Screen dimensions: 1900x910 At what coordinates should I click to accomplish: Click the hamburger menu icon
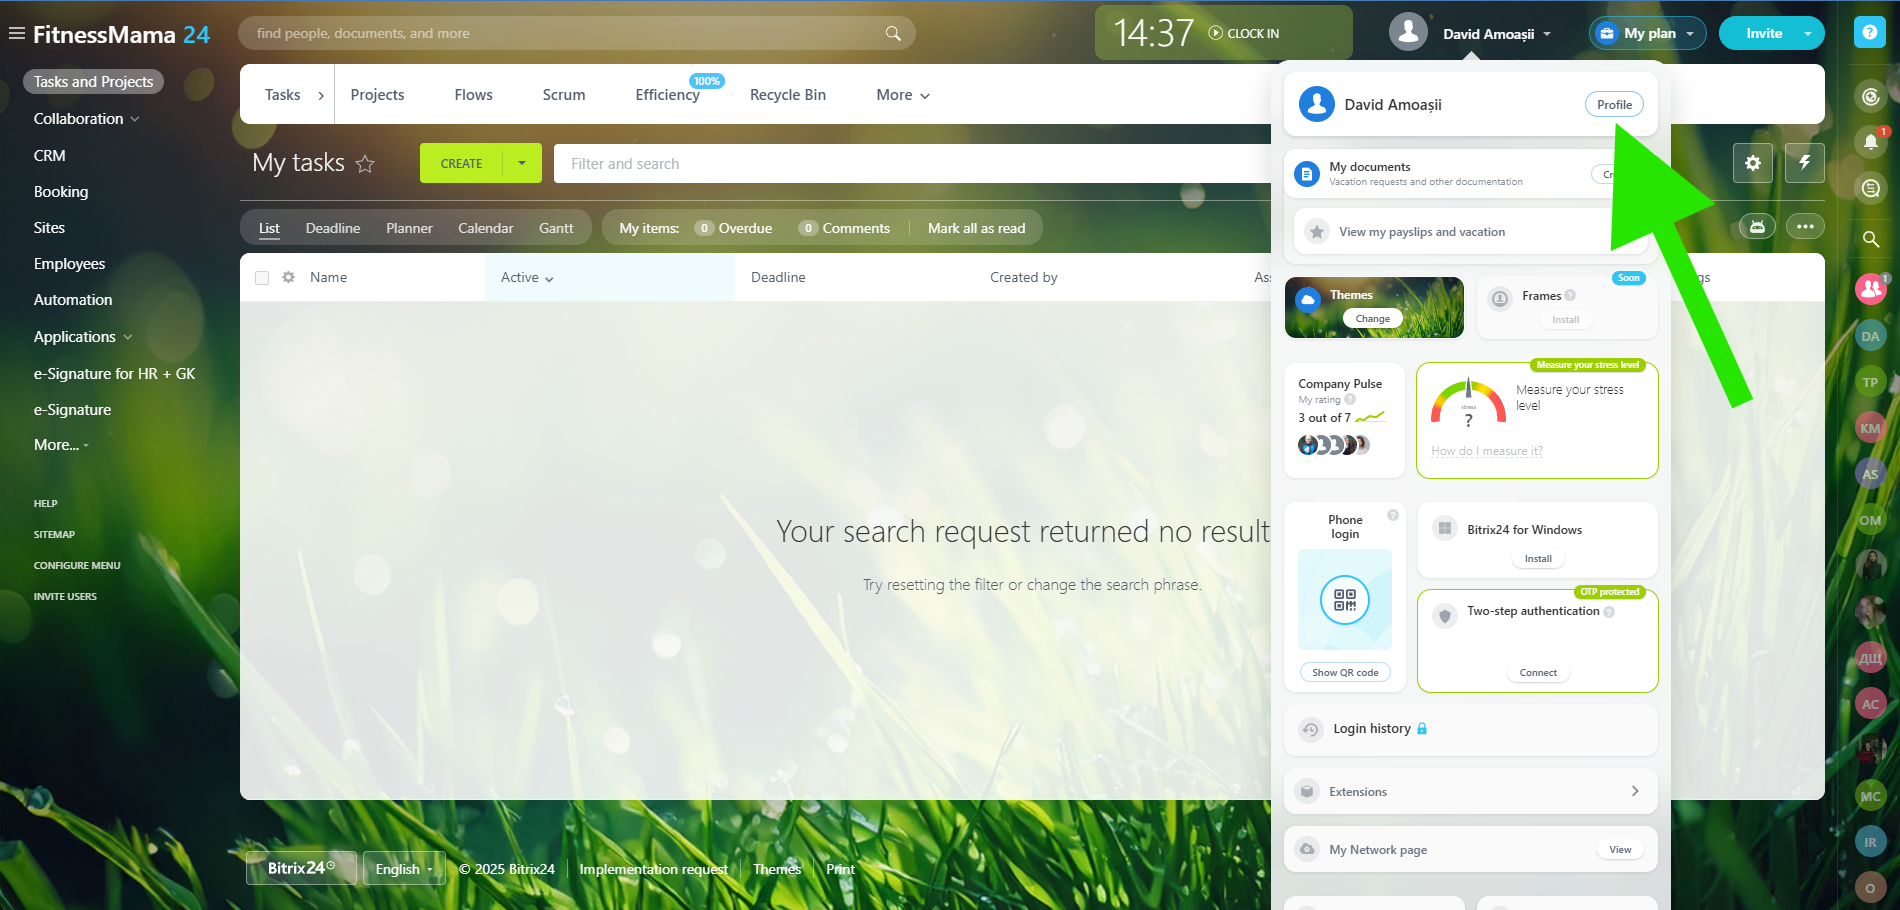[x=16, y=34]
